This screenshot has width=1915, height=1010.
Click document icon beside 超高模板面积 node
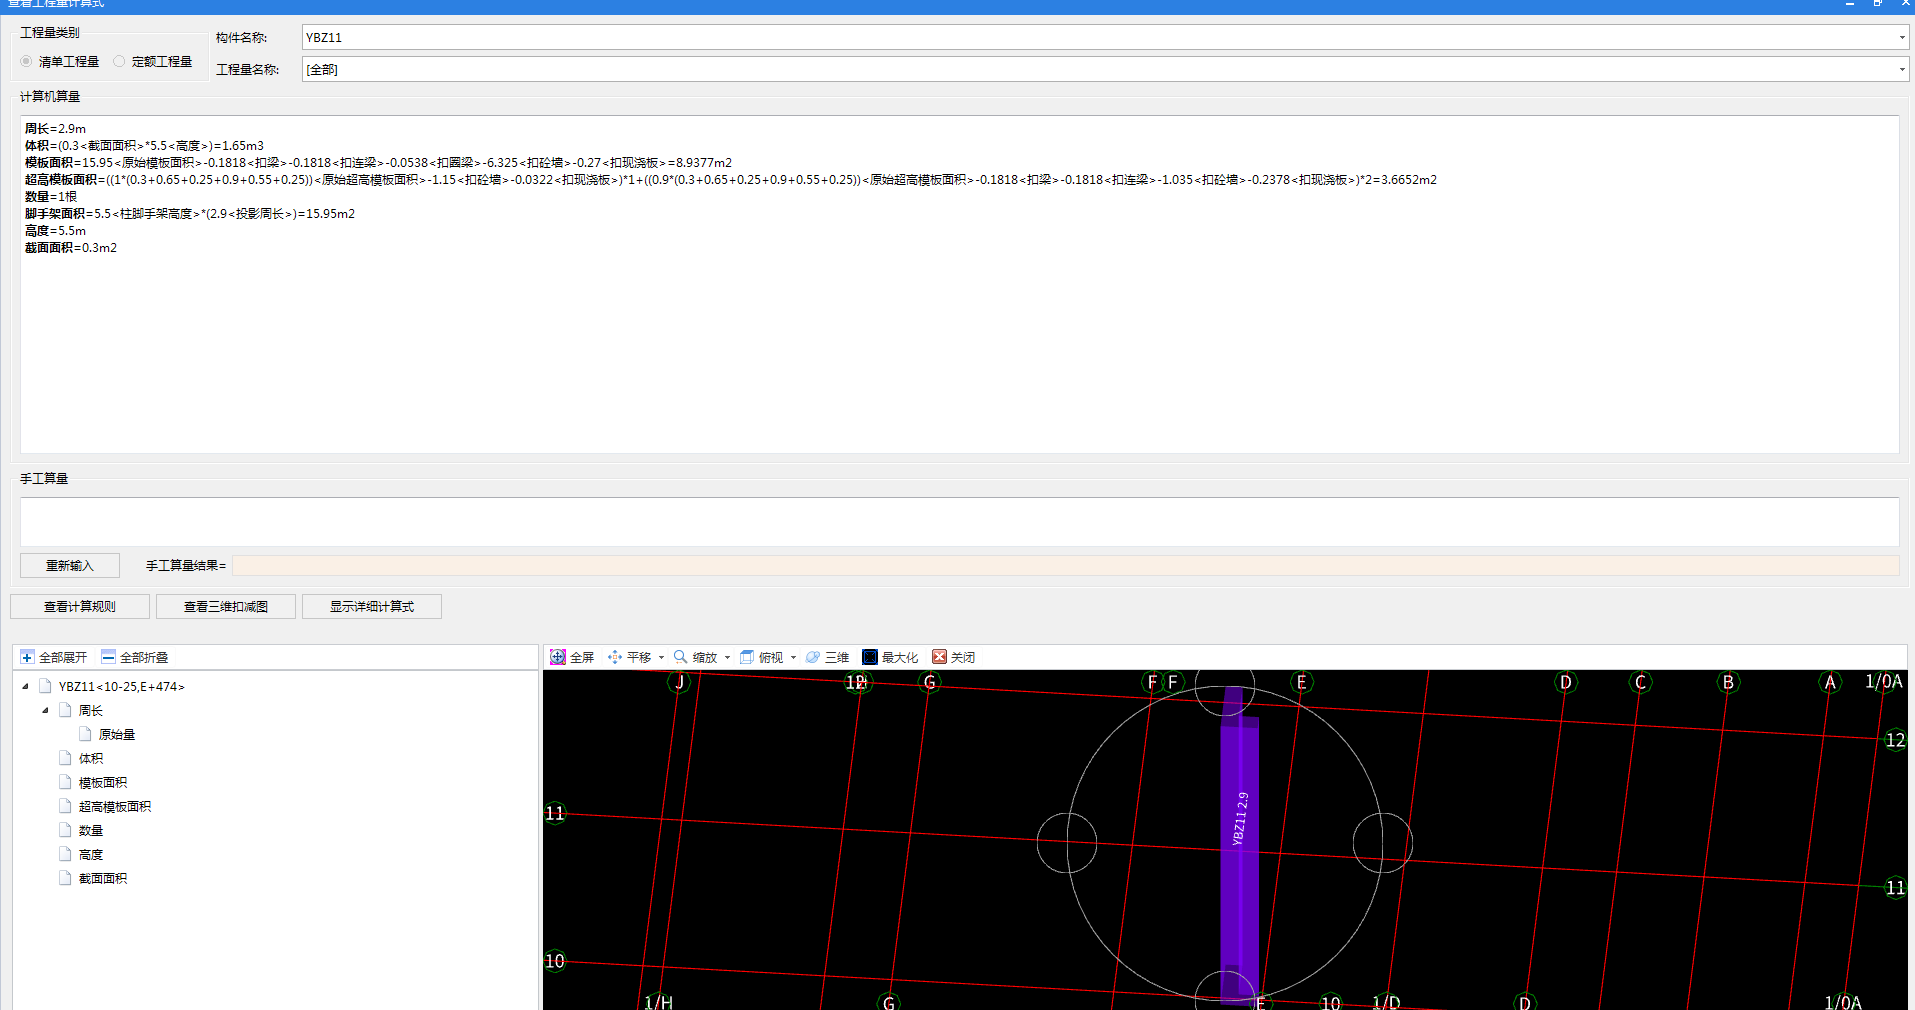click(x=65, y=806)
